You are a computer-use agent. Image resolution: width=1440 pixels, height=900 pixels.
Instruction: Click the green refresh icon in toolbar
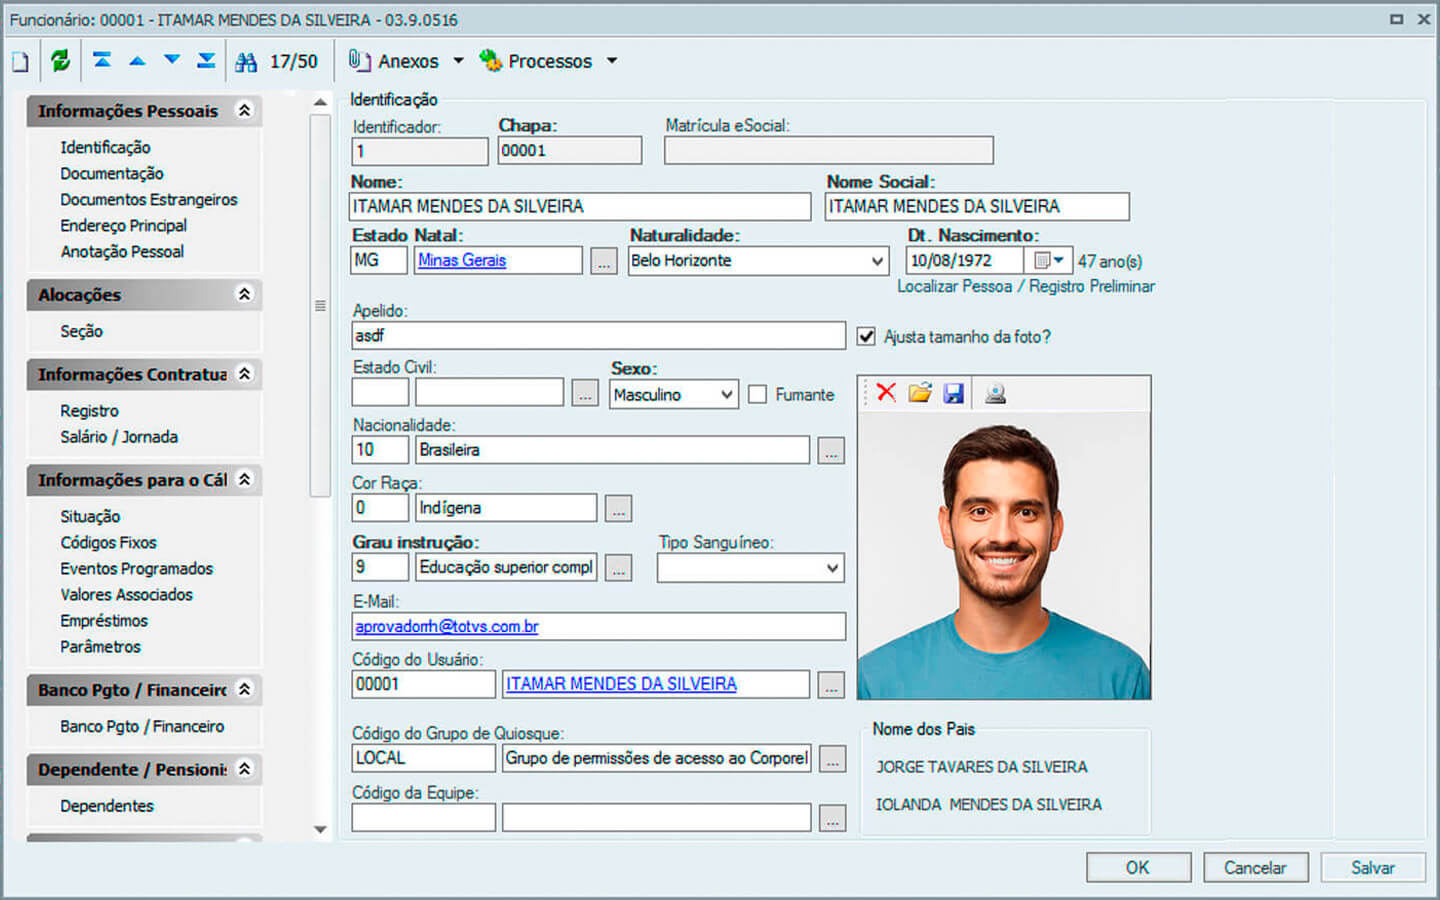(x=61, y=61)
